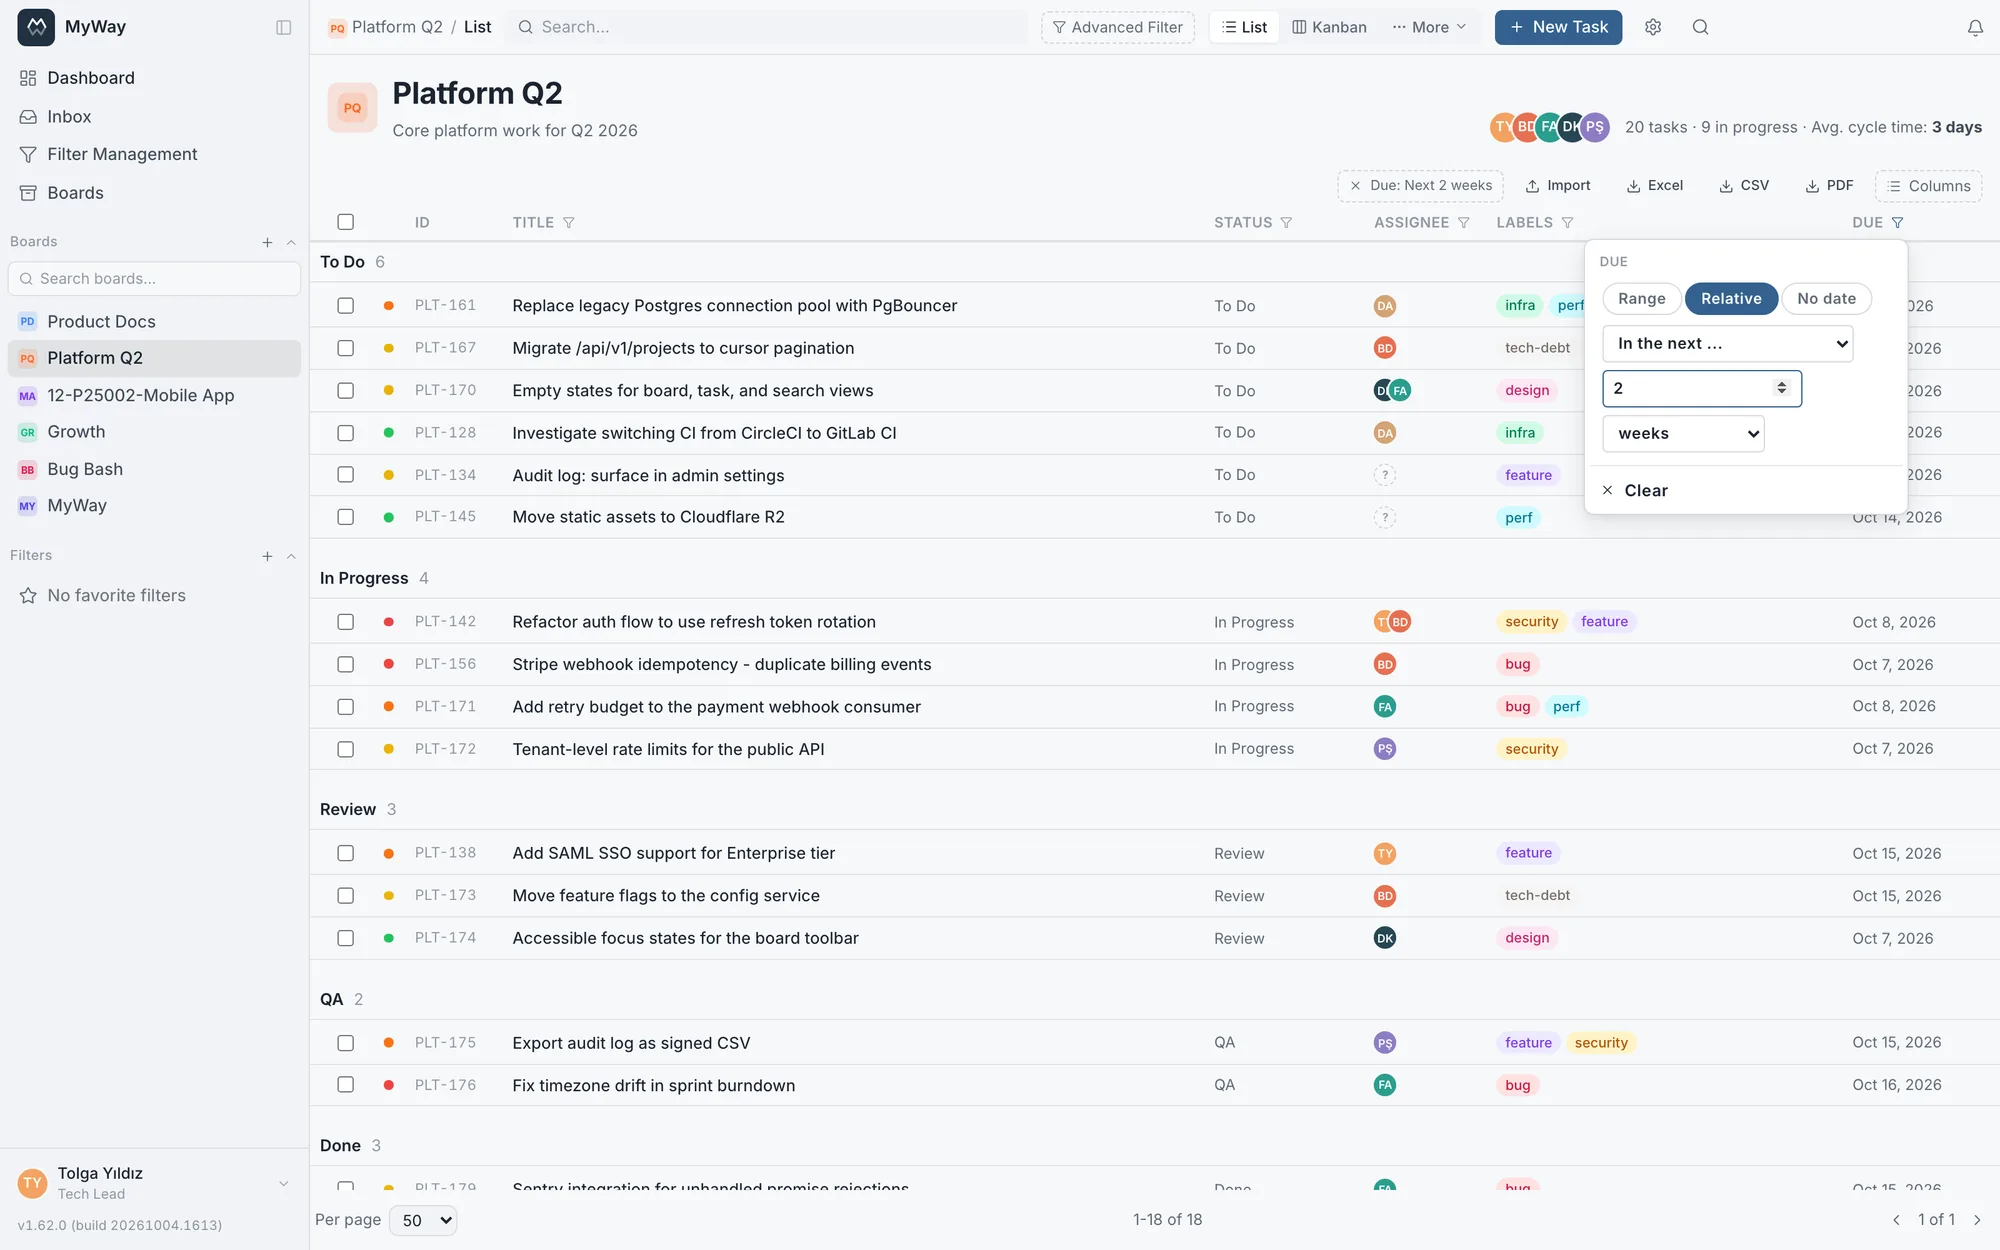Viewport: 2000px width, 1250px height.
Task: Open the Per page 50 dropdown
Action: click(x=423, y=1220)
